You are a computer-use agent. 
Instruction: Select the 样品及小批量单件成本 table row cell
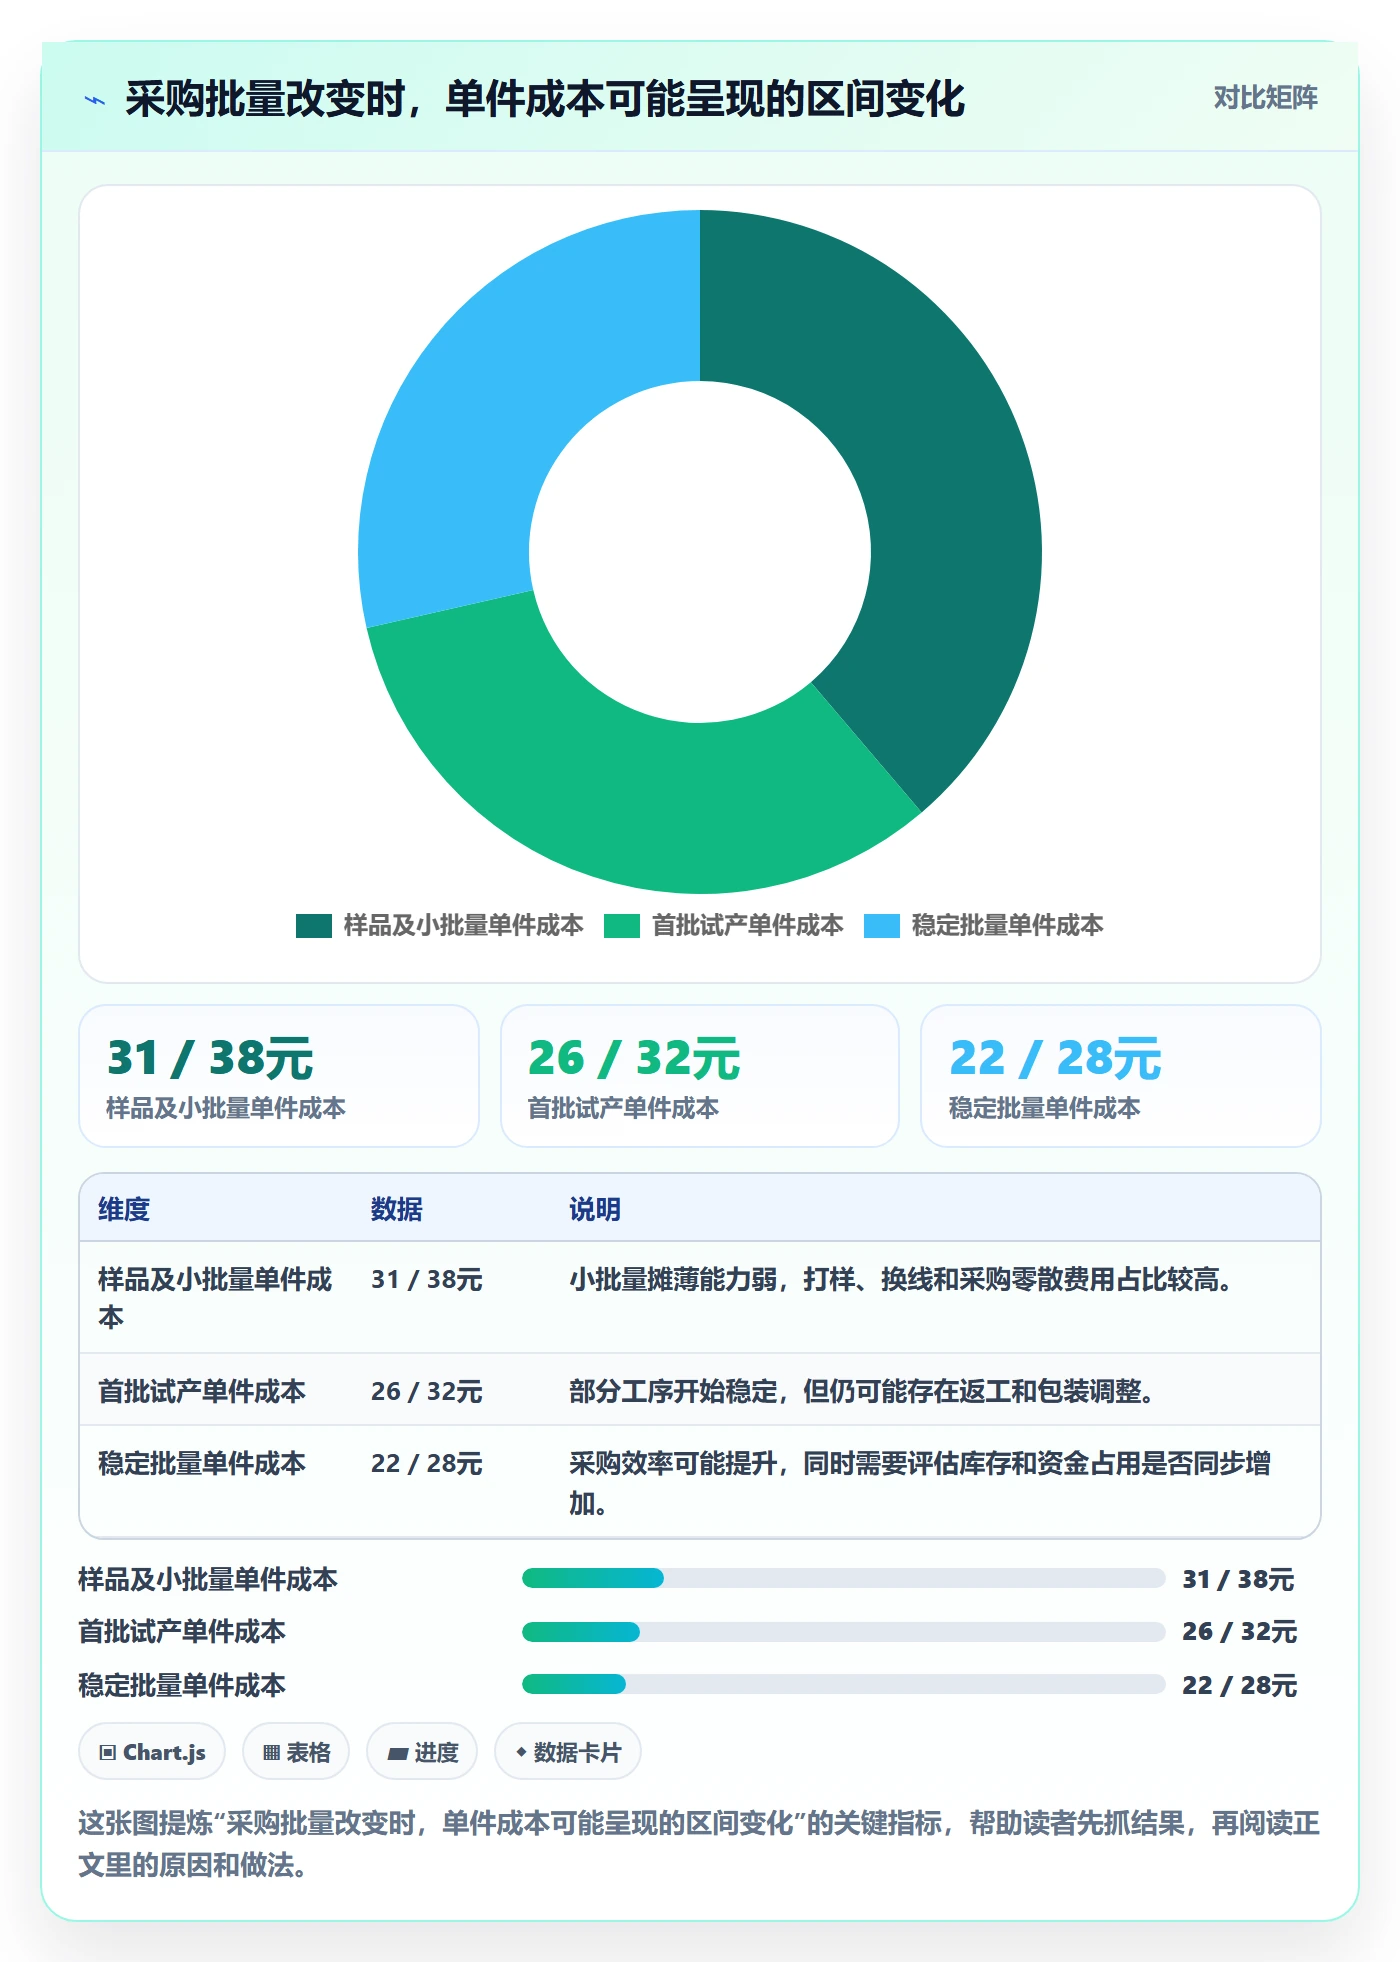point(216,1298)
